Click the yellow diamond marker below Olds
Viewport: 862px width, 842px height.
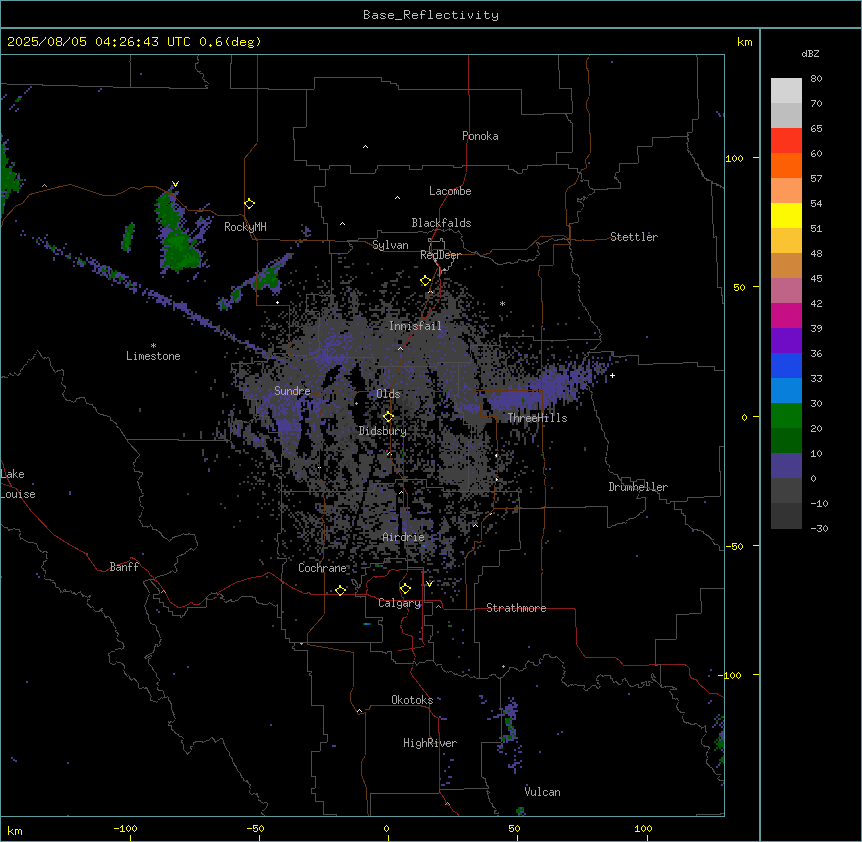point(388,417)
